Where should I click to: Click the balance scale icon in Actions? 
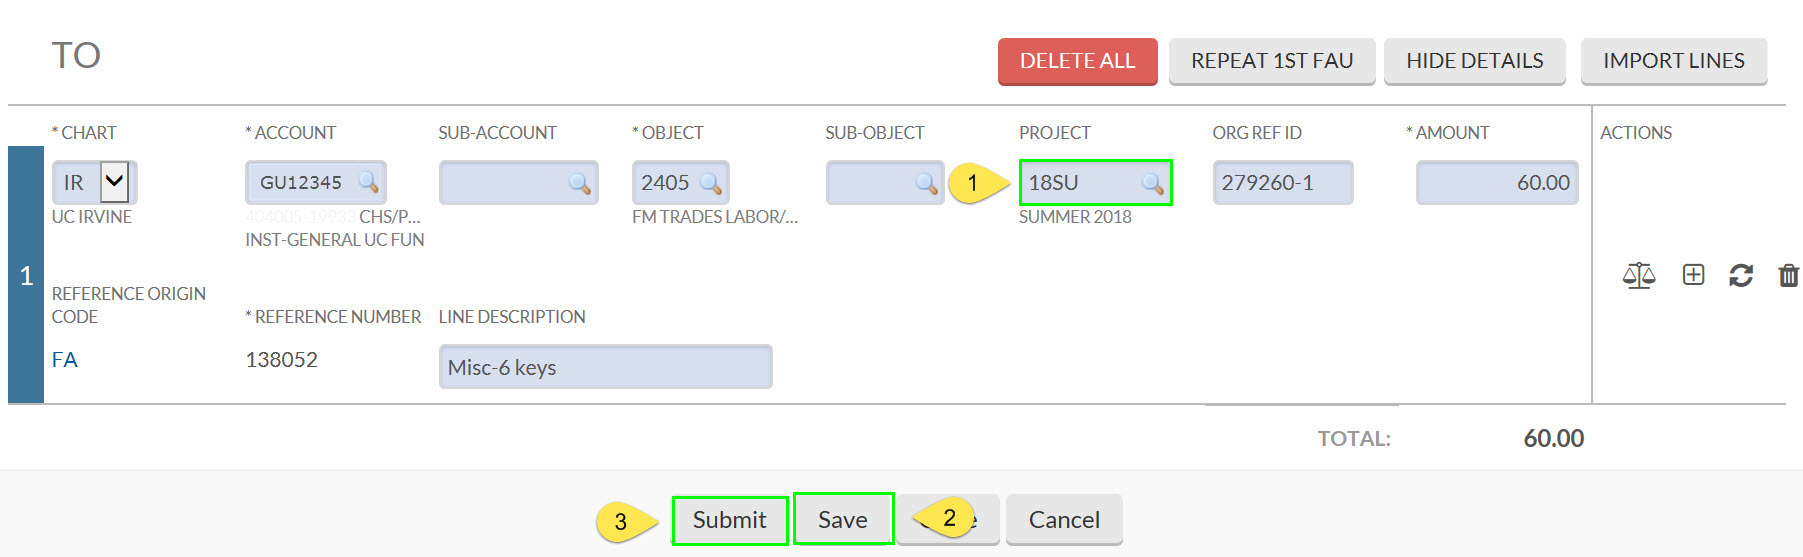[1639, 275]
